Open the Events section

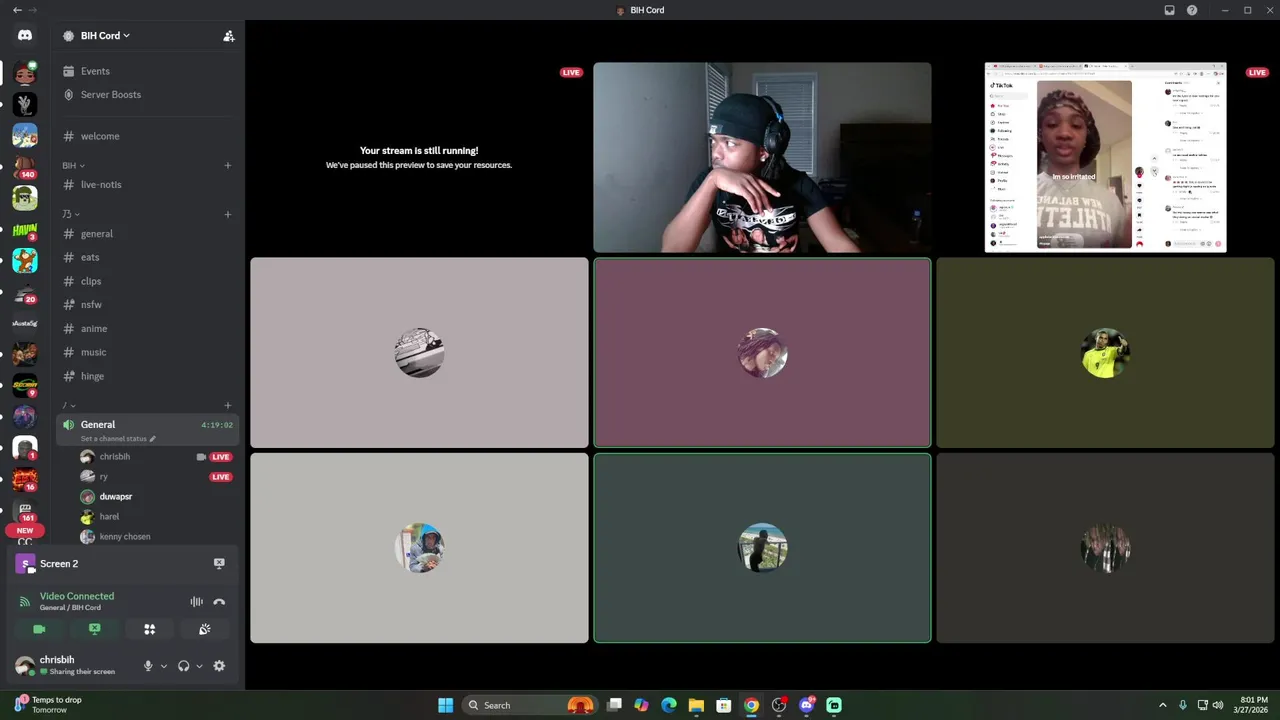point(148,71)
